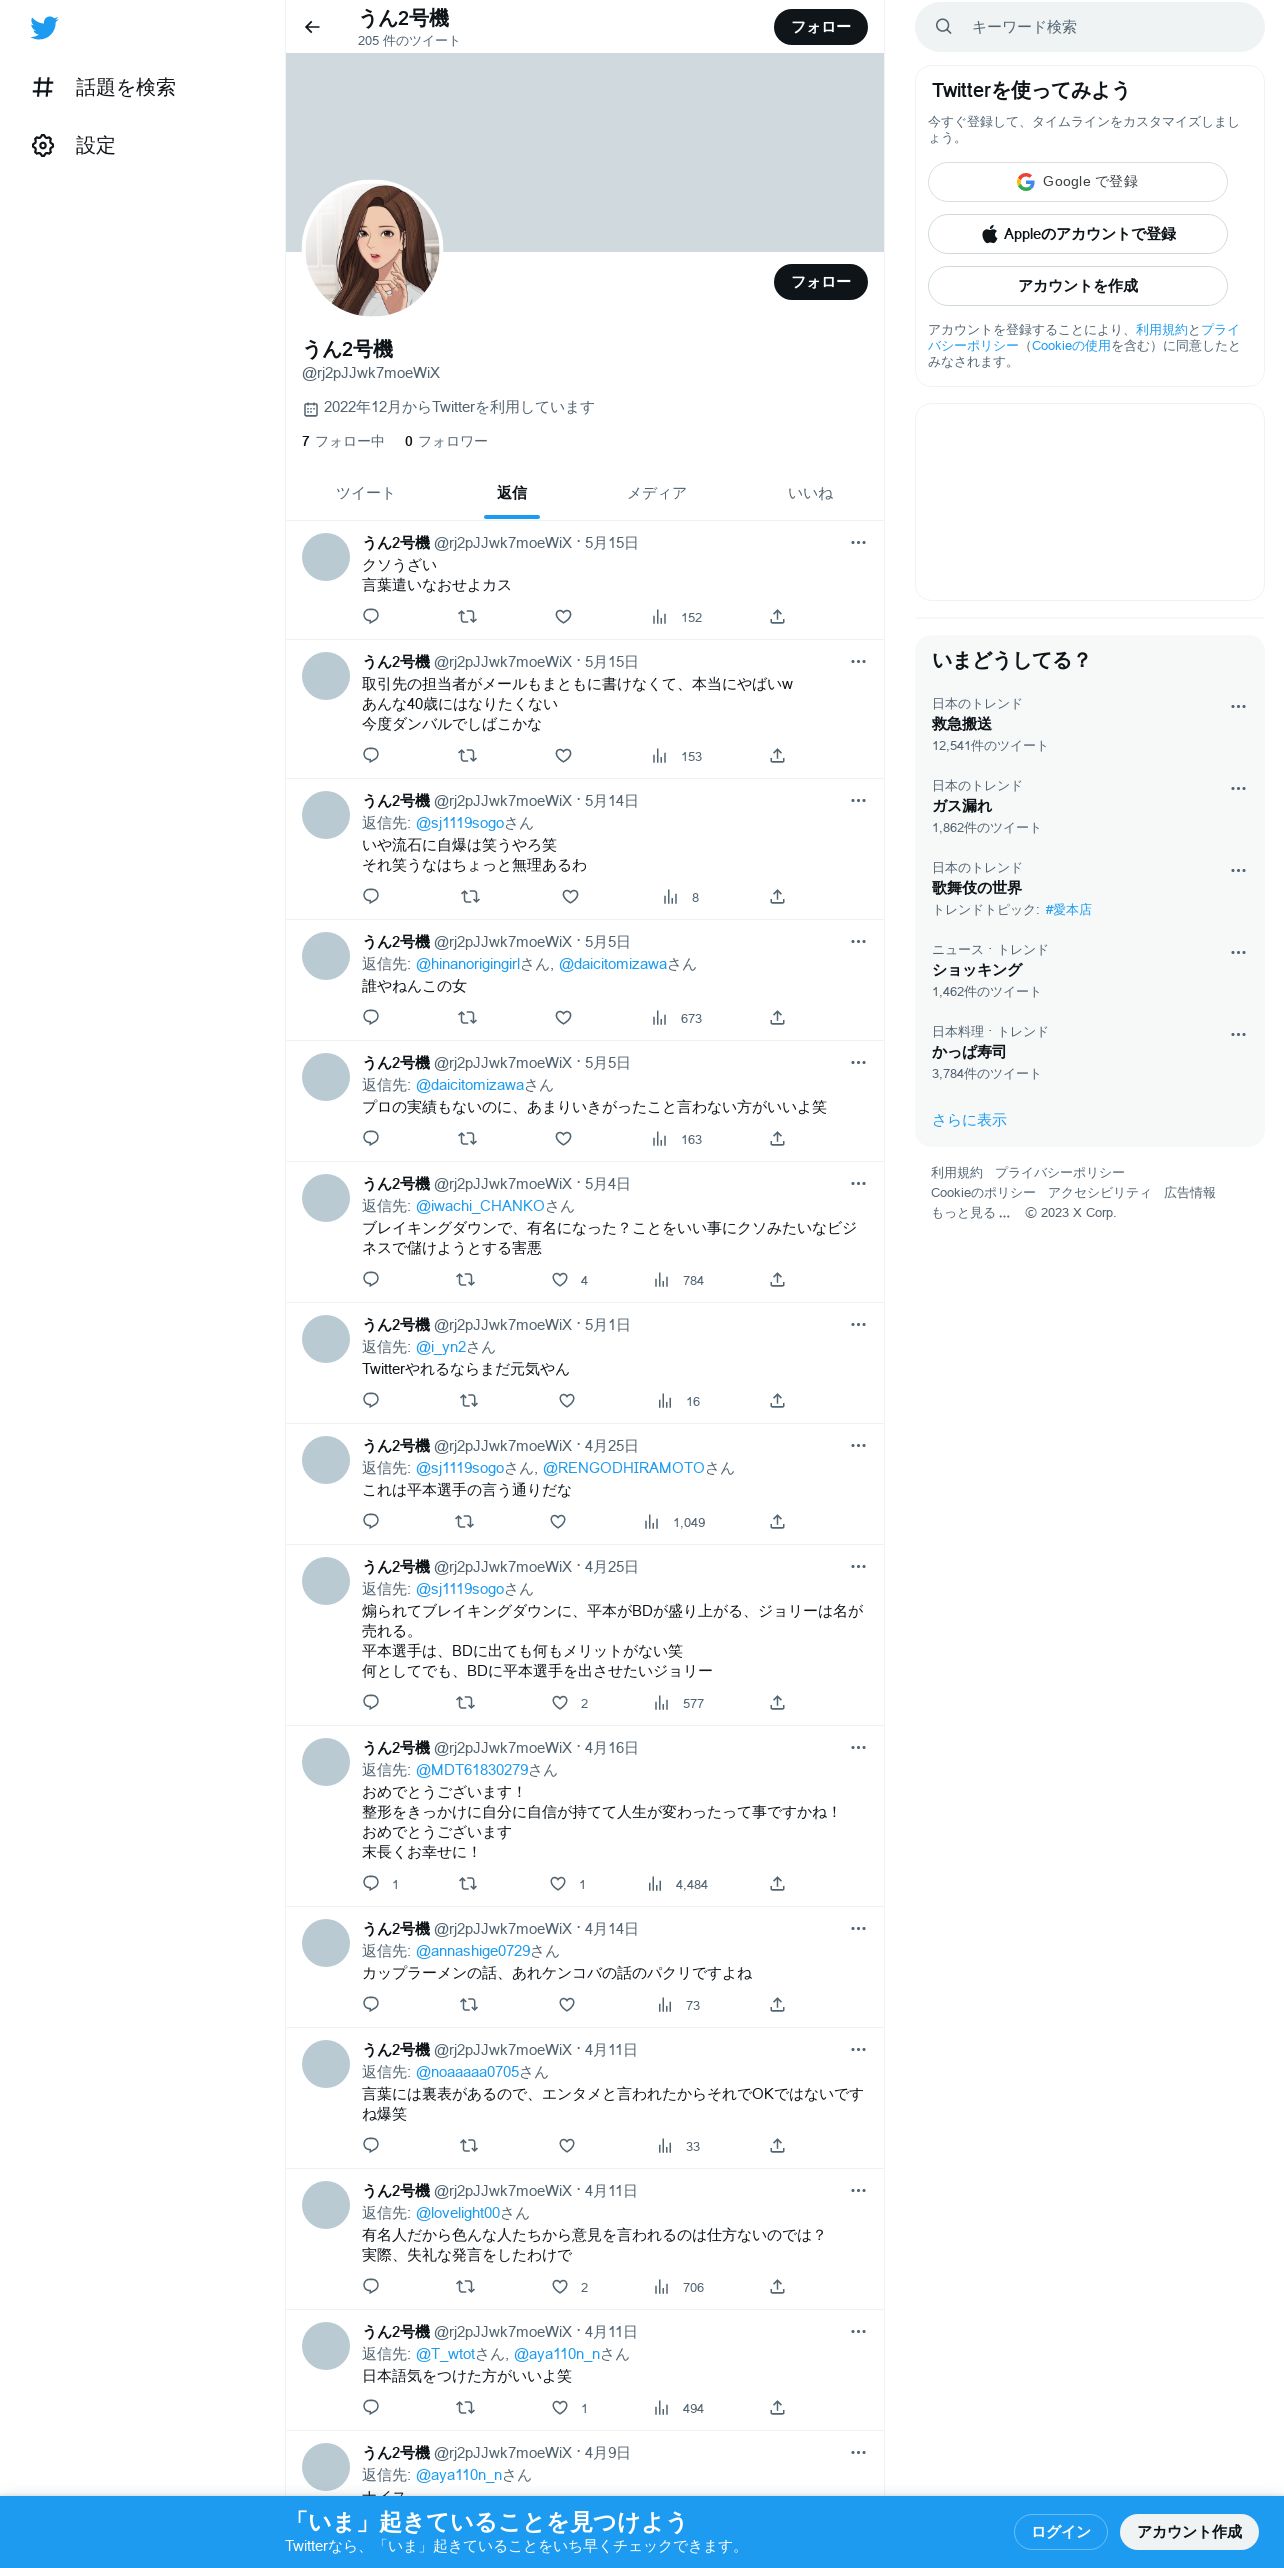This screenshot has width=1284, height=2568.
Task: Like the reply to @iwachi_CHANKO
Action: 560,1280
